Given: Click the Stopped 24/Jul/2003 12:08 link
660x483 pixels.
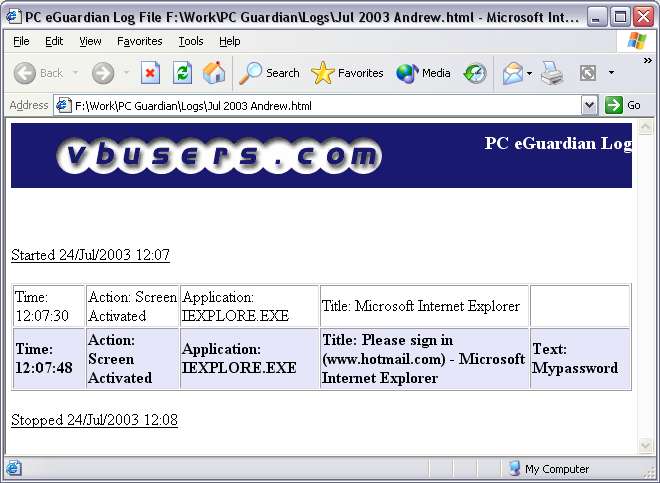Looking at the screenshot, I should point(94,420).
